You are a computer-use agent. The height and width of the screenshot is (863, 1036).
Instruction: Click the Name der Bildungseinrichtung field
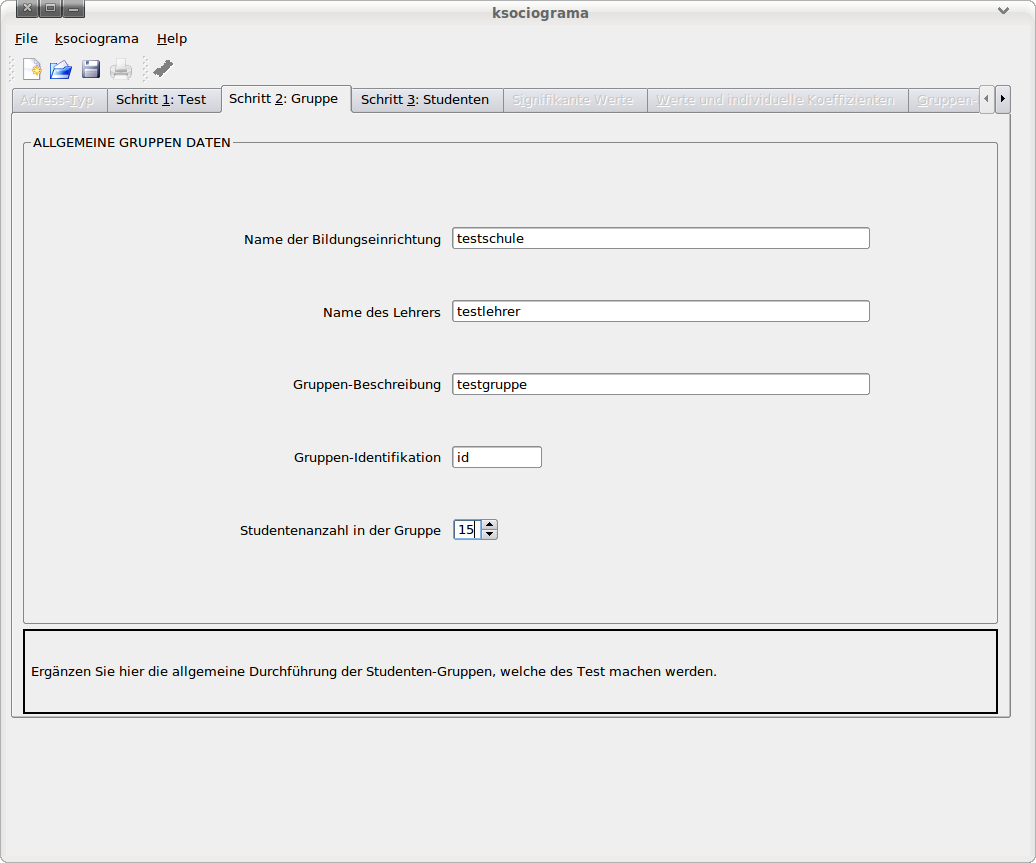[x=660, y=239]
